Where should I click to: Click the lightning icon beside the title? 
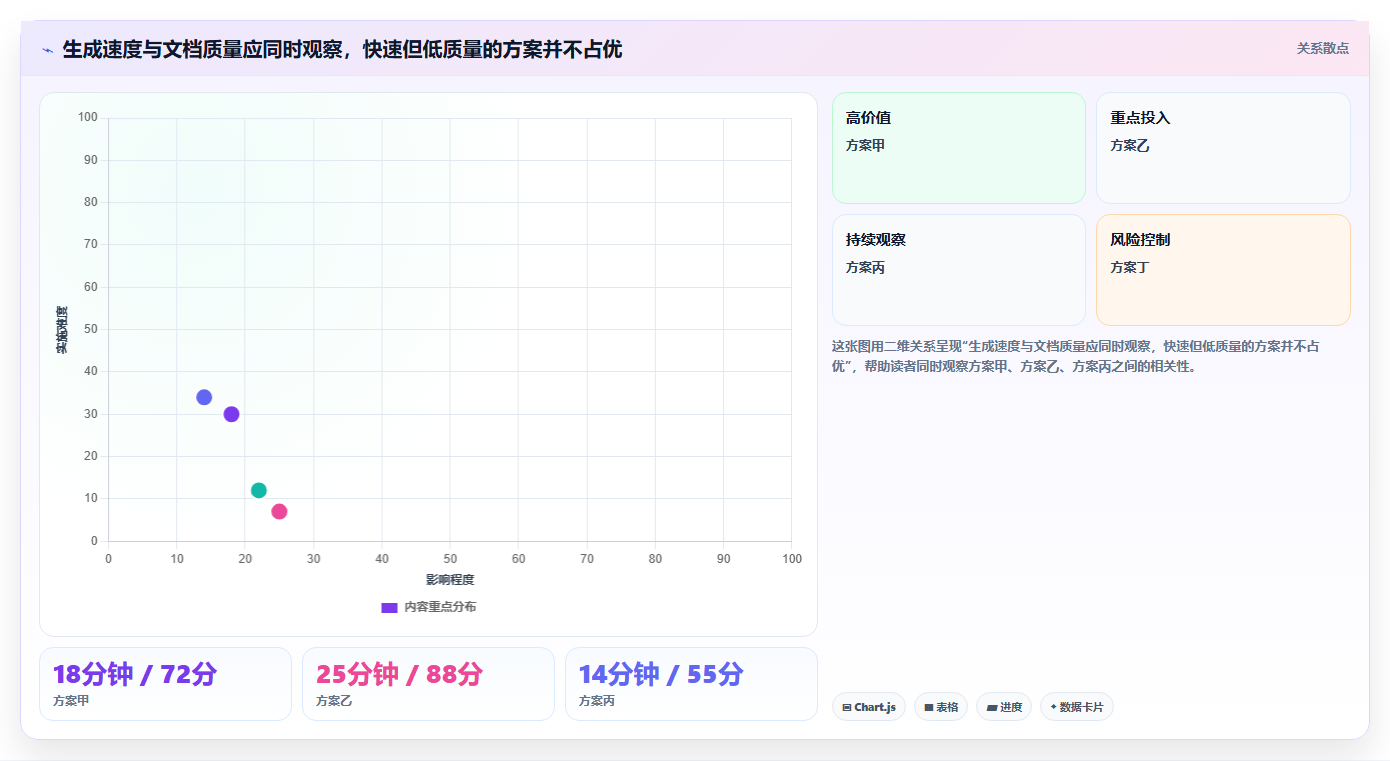click(x=47, y=50)
